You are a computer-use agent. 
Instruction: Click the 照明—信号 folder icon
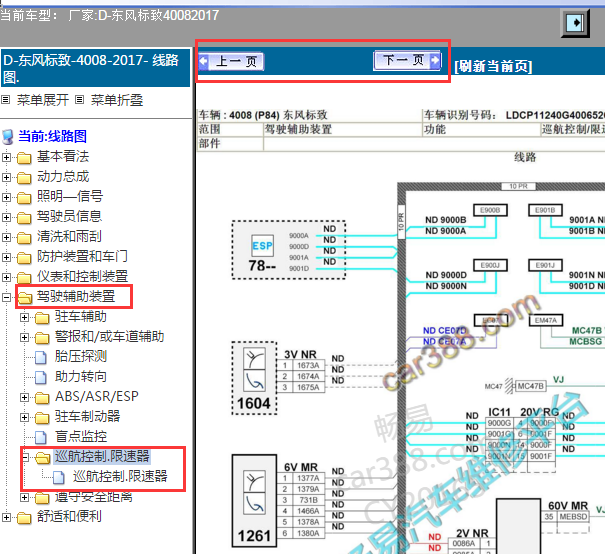[24, 198]
